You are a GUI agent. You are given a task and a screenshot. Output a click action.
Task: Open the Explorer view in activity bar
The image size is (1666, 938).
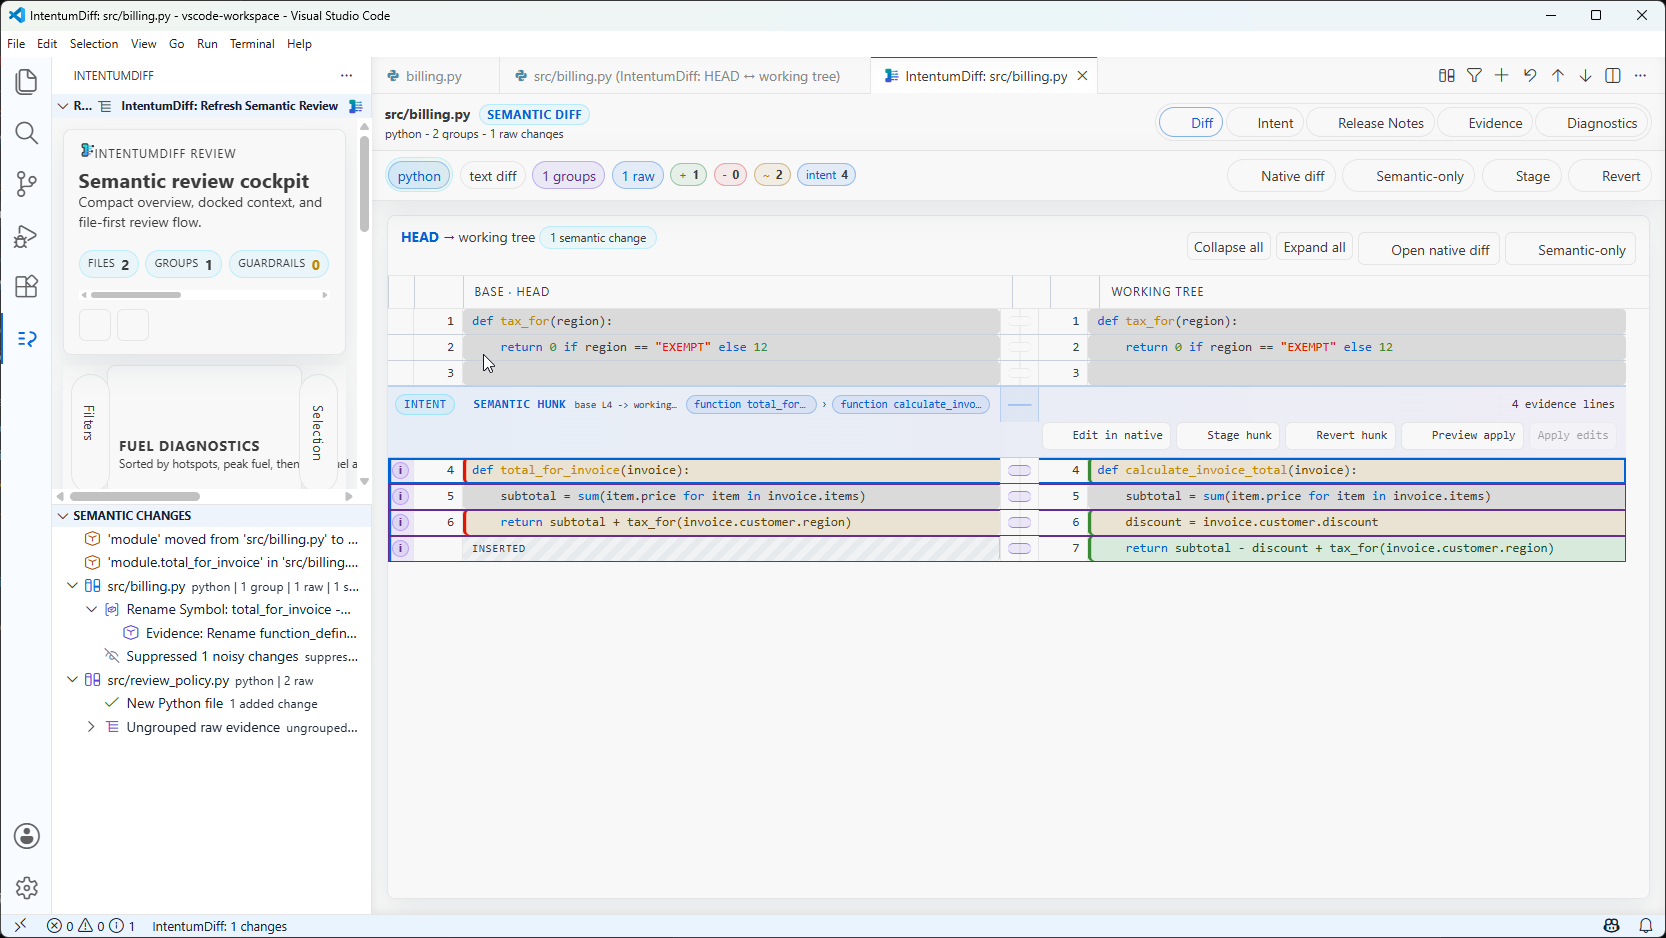(x=27, y=82)
